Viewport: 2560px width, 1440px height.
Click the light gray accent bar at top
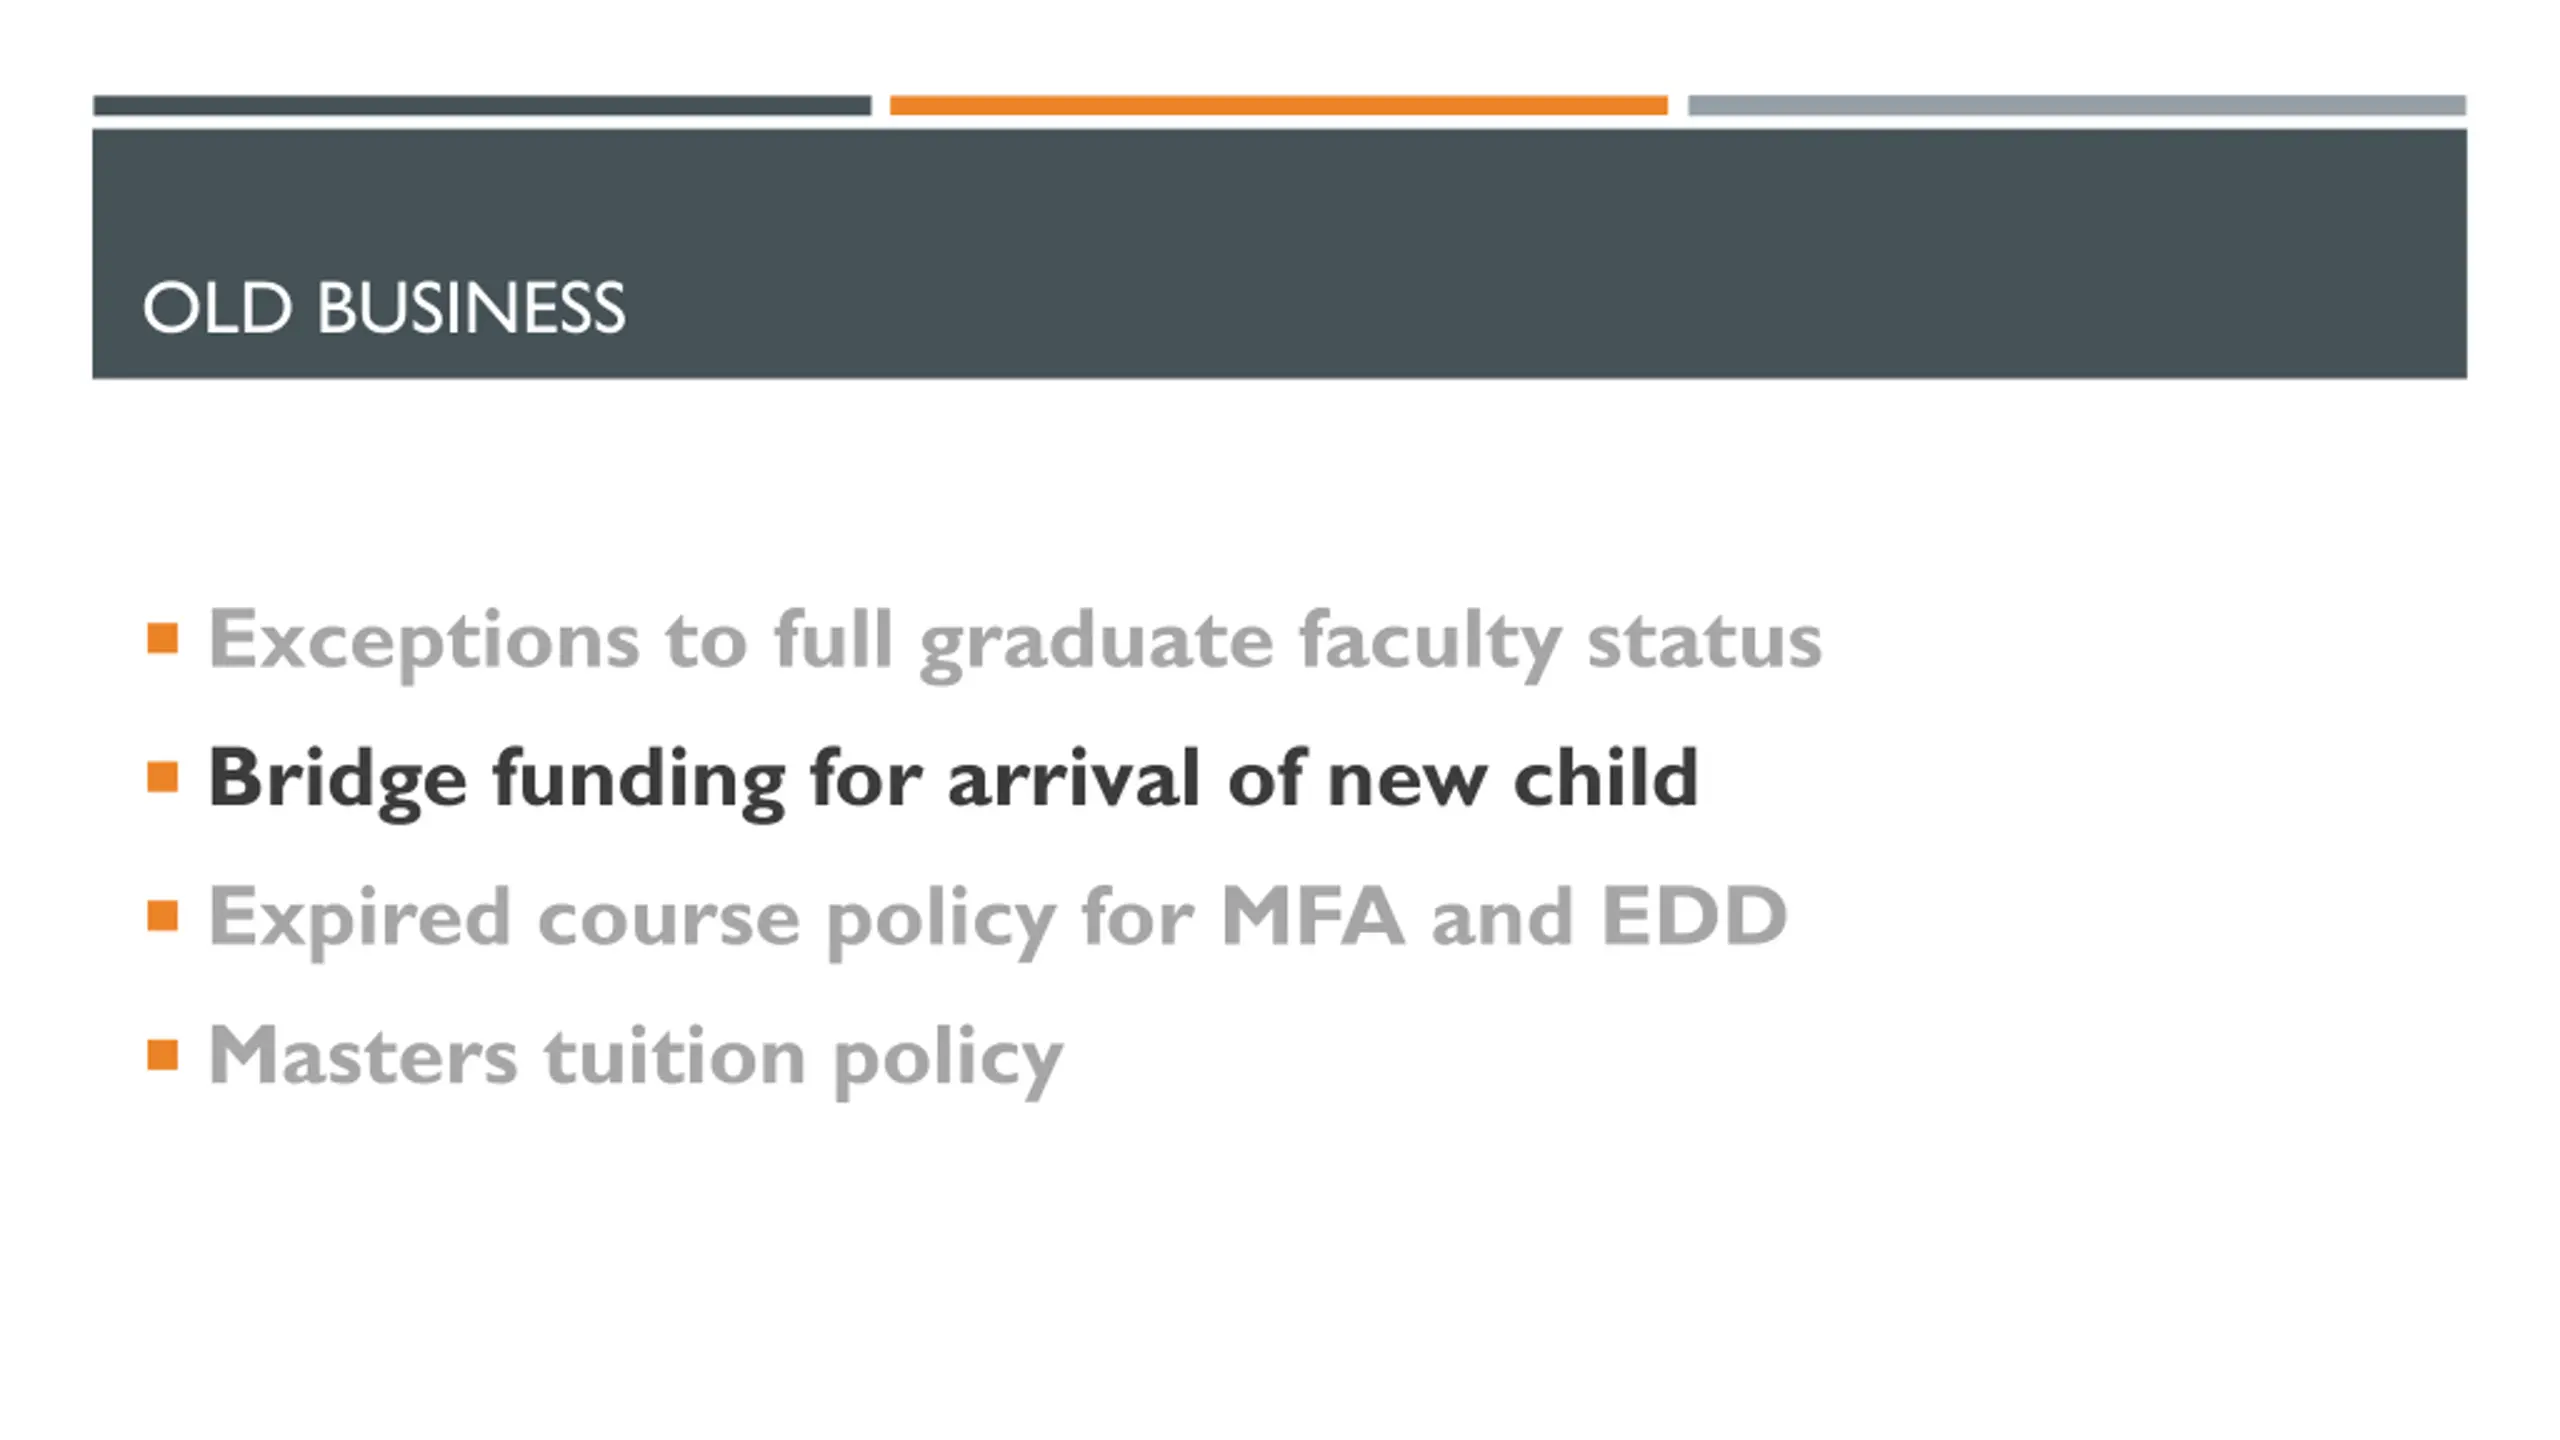2077,105
